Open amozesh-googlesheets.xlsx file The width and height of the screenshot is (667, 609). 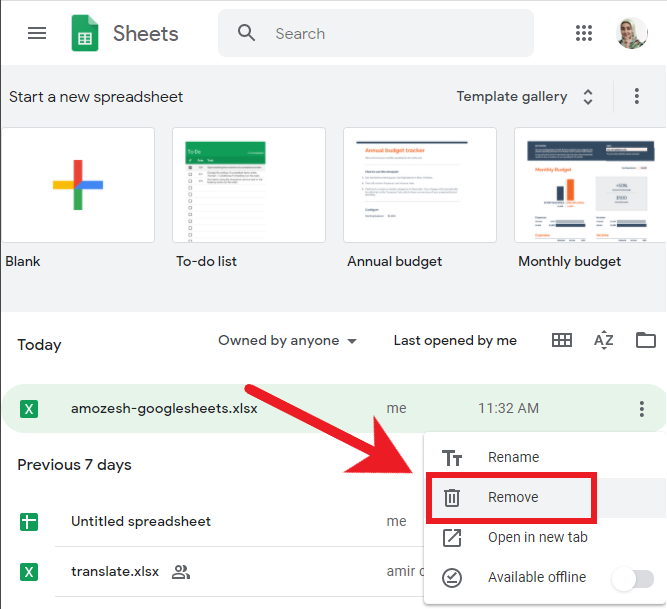164,409
